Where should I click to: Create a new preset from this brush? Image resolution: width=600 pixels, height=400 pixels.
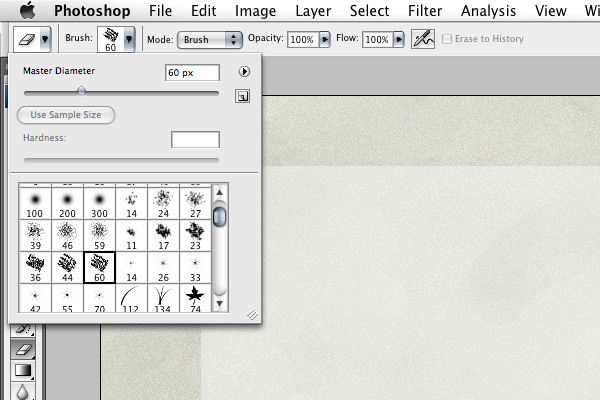click(x=242, y=96)
